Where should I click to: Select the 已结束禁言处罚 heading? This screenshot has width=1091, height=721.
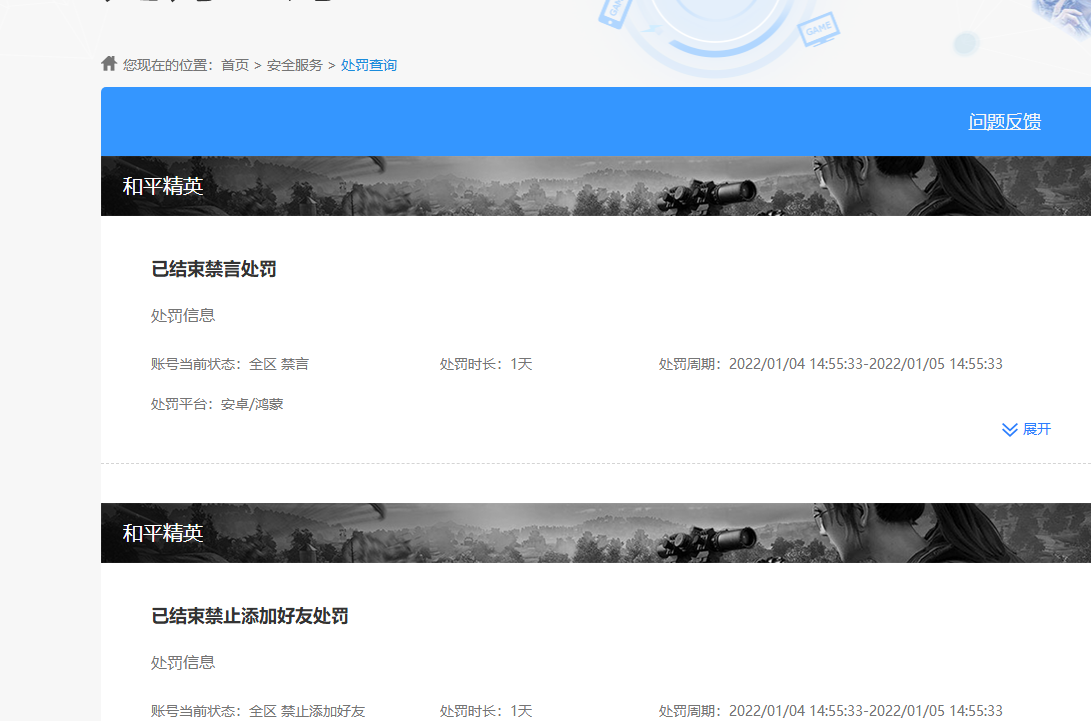click(213, 268)
